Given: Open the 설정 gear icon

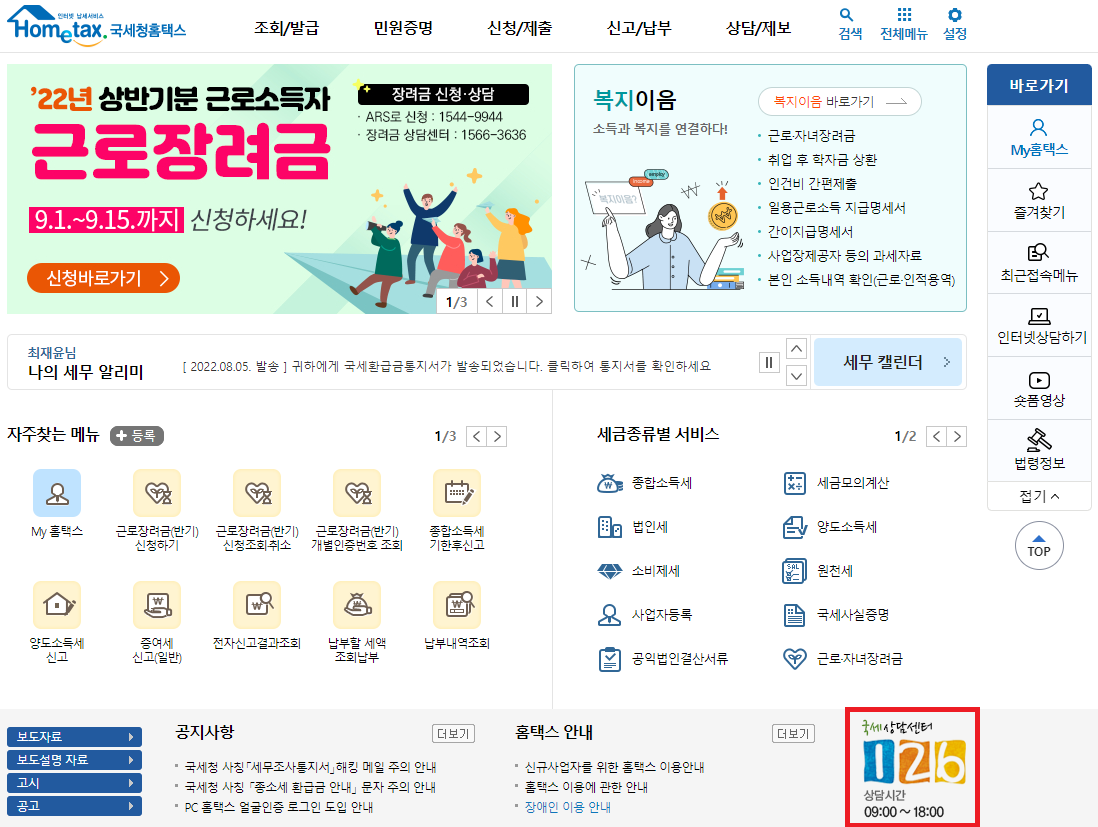Looking at the screenshot, I should click(x=957, y=22).
